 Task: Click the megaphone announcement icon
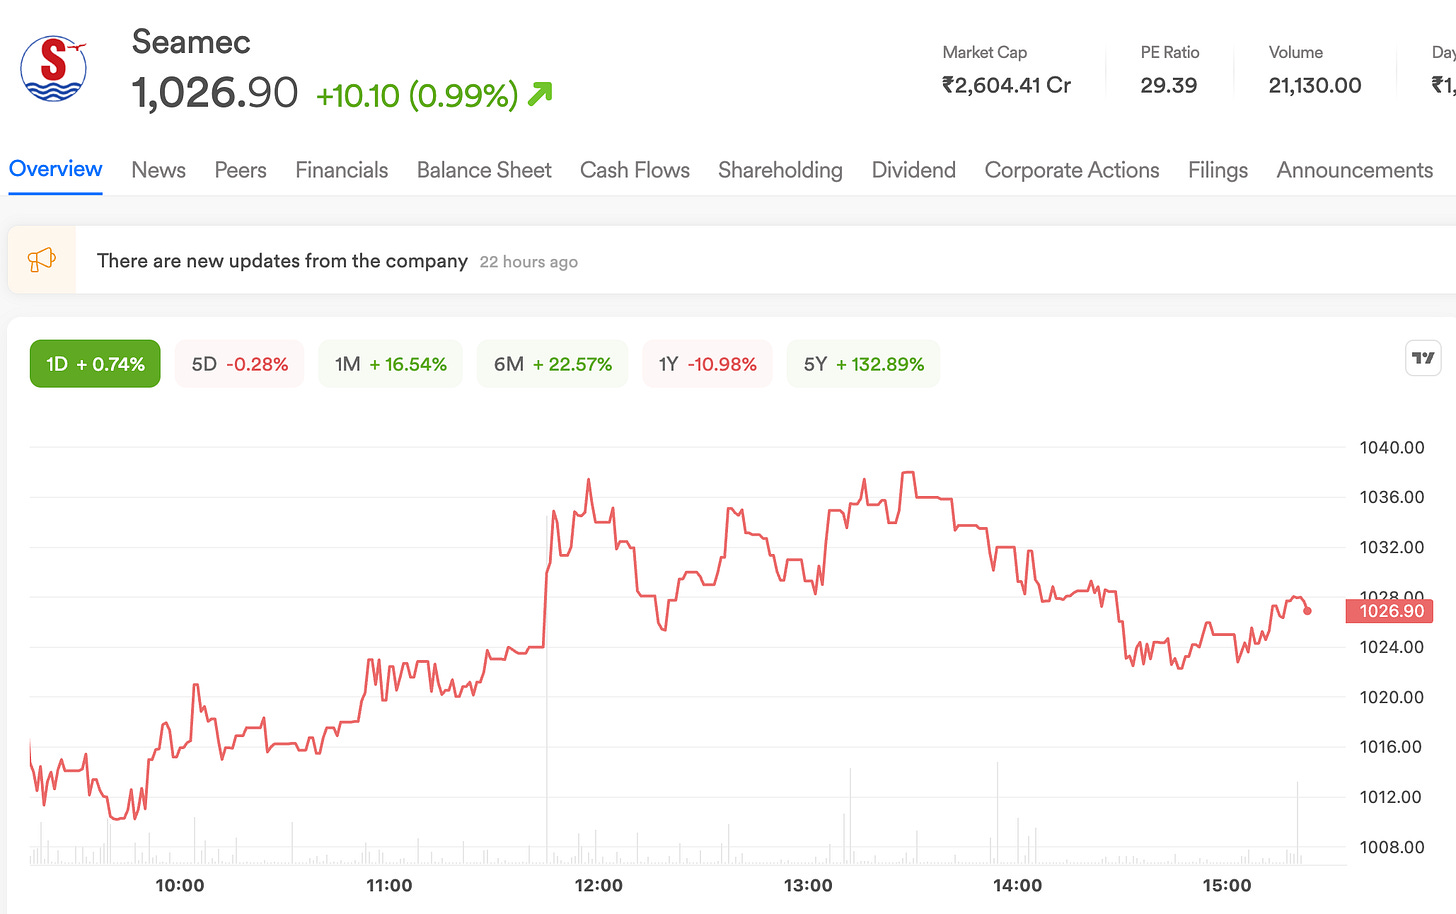42,260
